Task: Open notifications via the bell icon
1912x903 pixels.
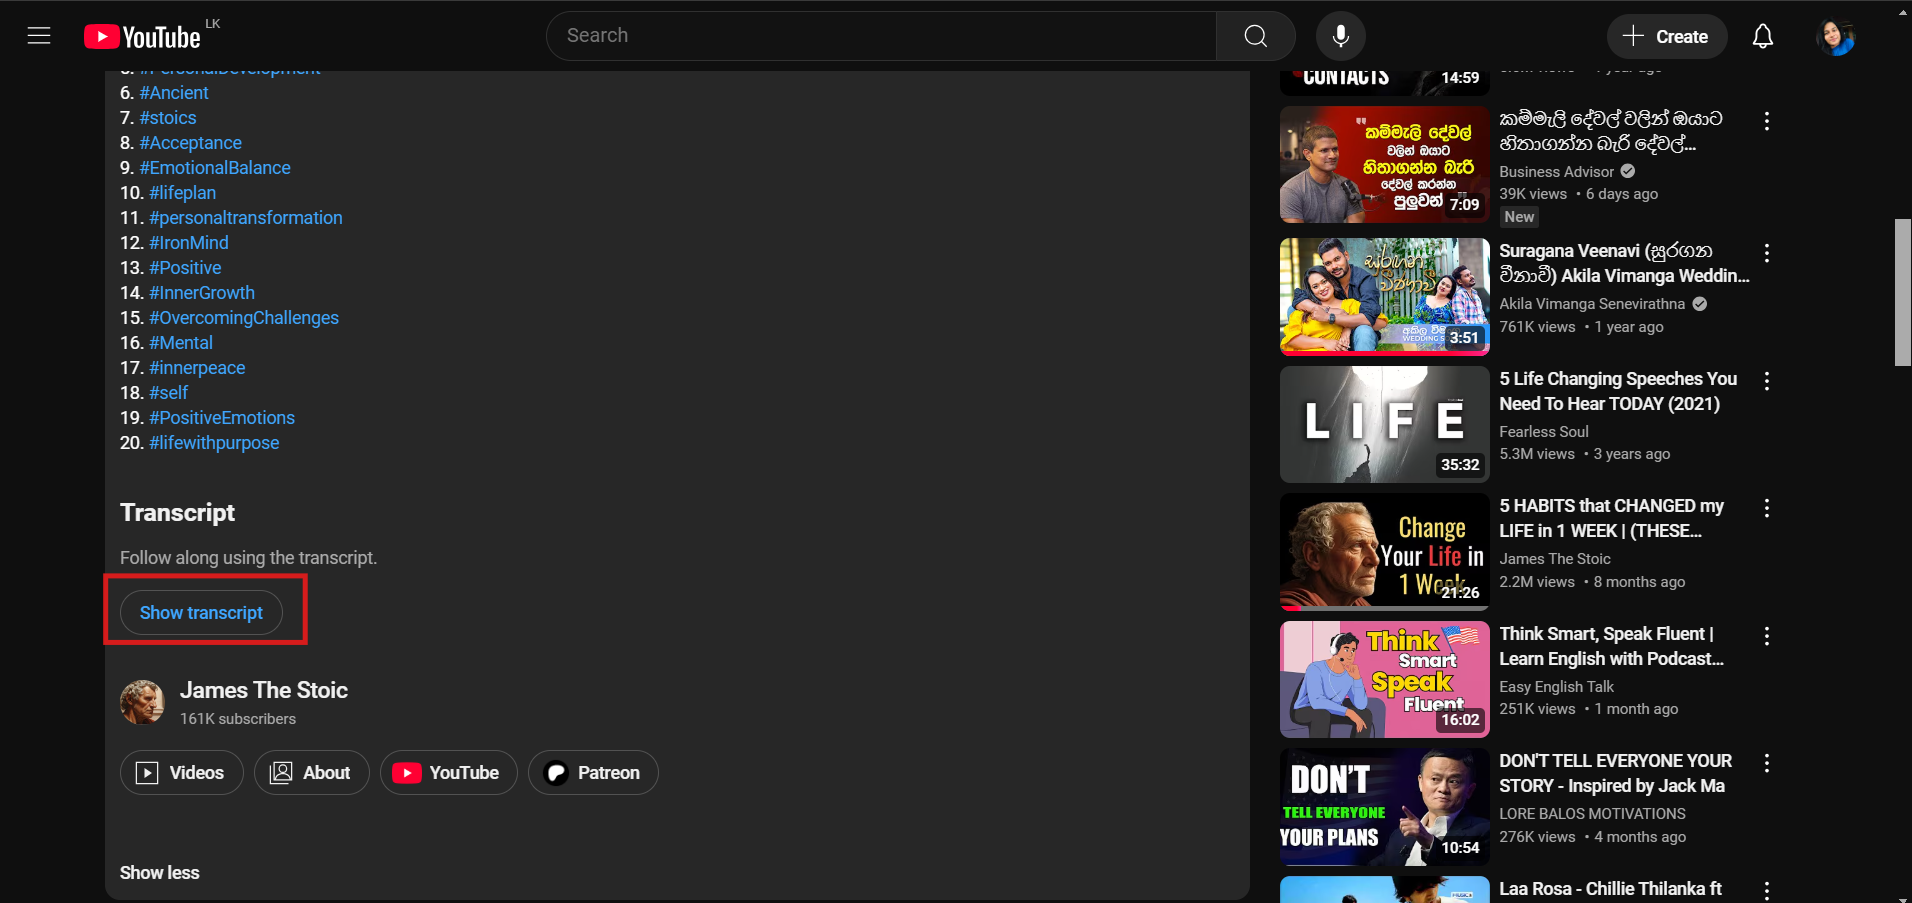Action: [x=1762, y=35]
